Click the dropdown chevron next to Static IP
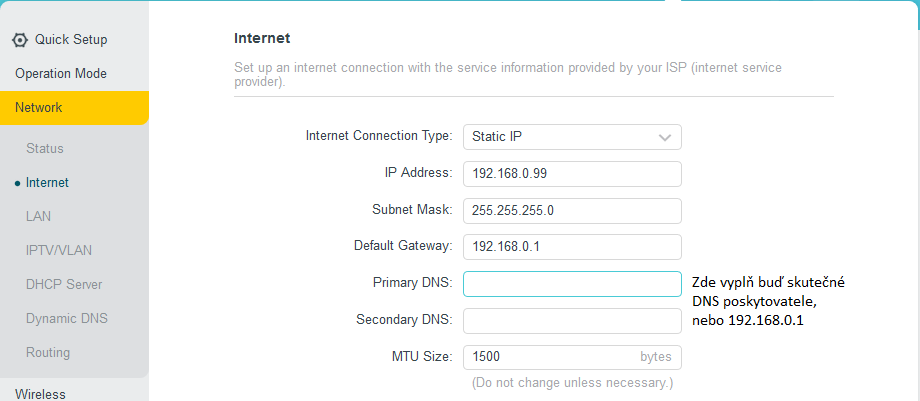The height and width of the screenshot is (401, 920). click(x=665, y=137)
